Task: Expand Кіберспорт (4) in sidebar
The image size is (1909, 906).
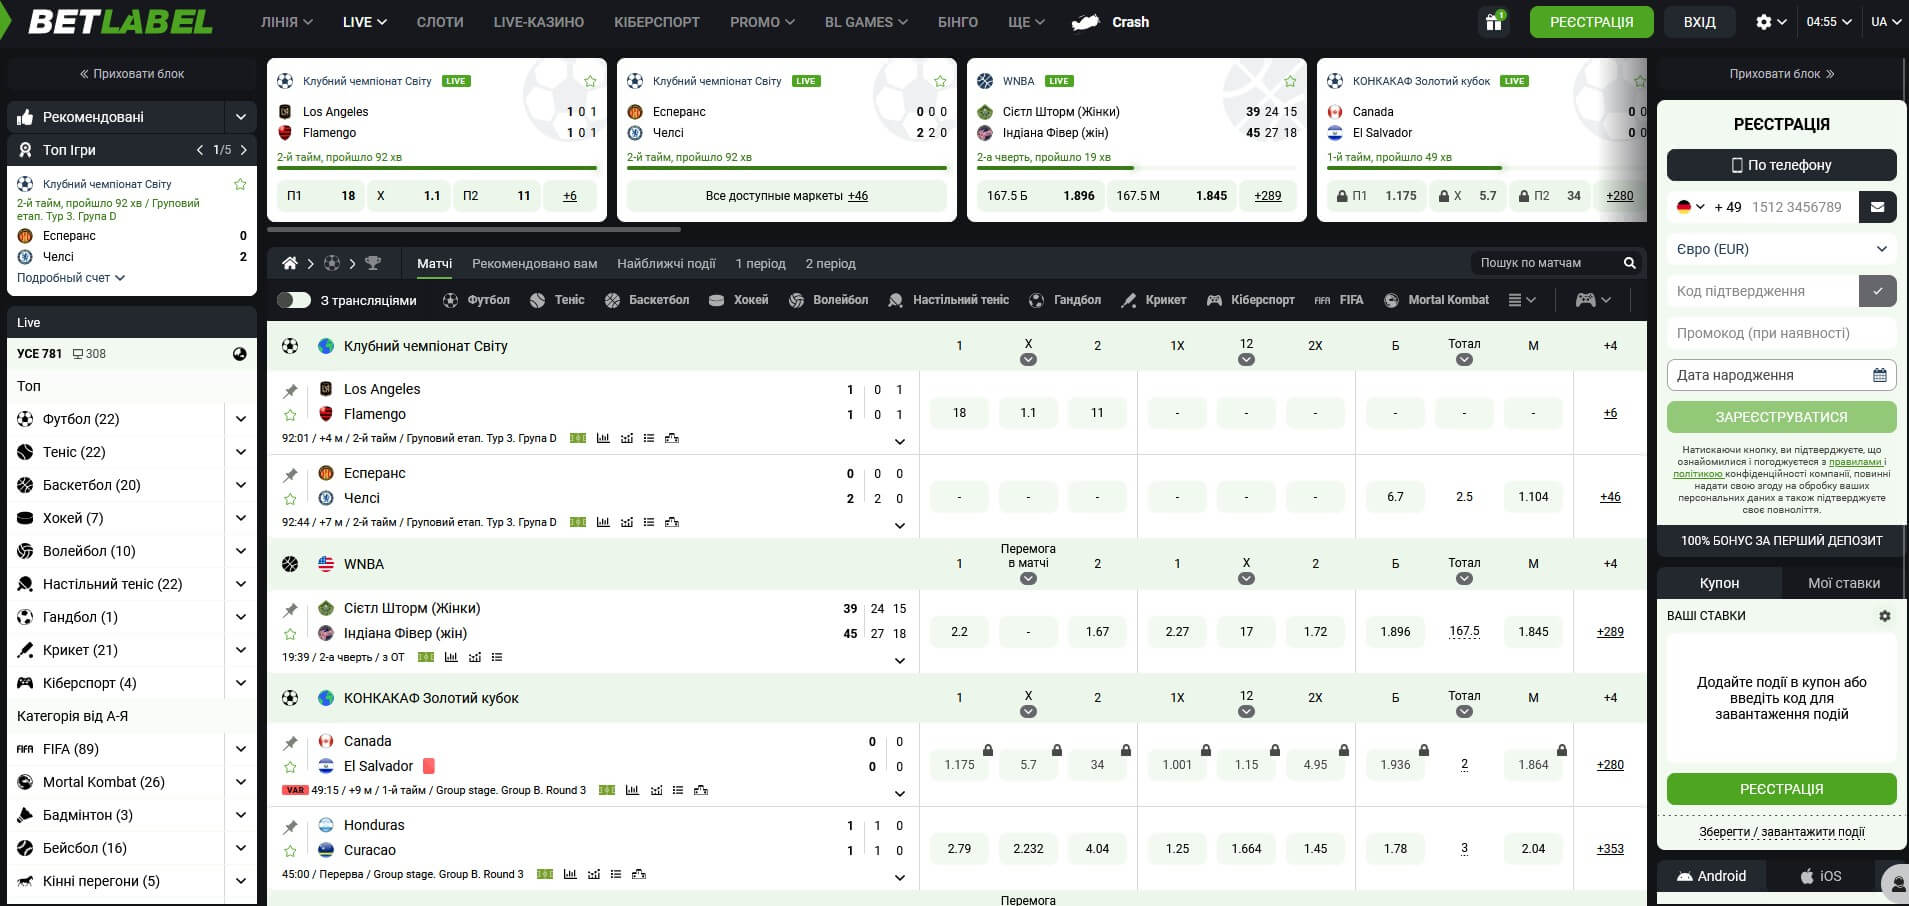Action: (240, 683)
